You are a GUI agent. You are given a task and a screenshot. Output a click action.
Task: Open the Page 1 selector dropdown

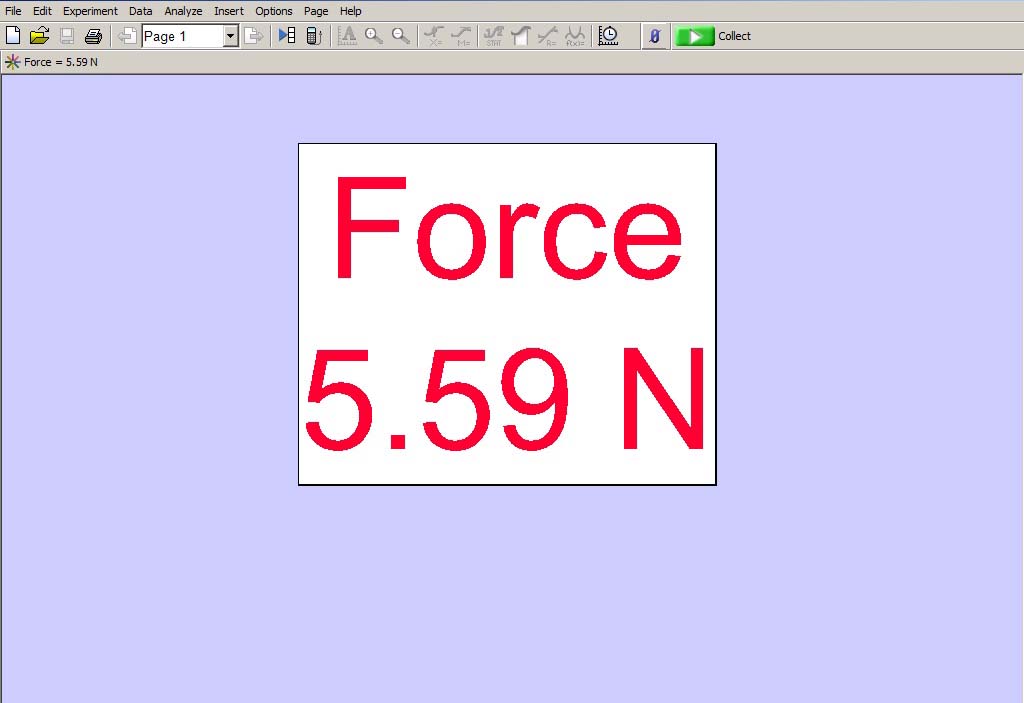point(229,35)
